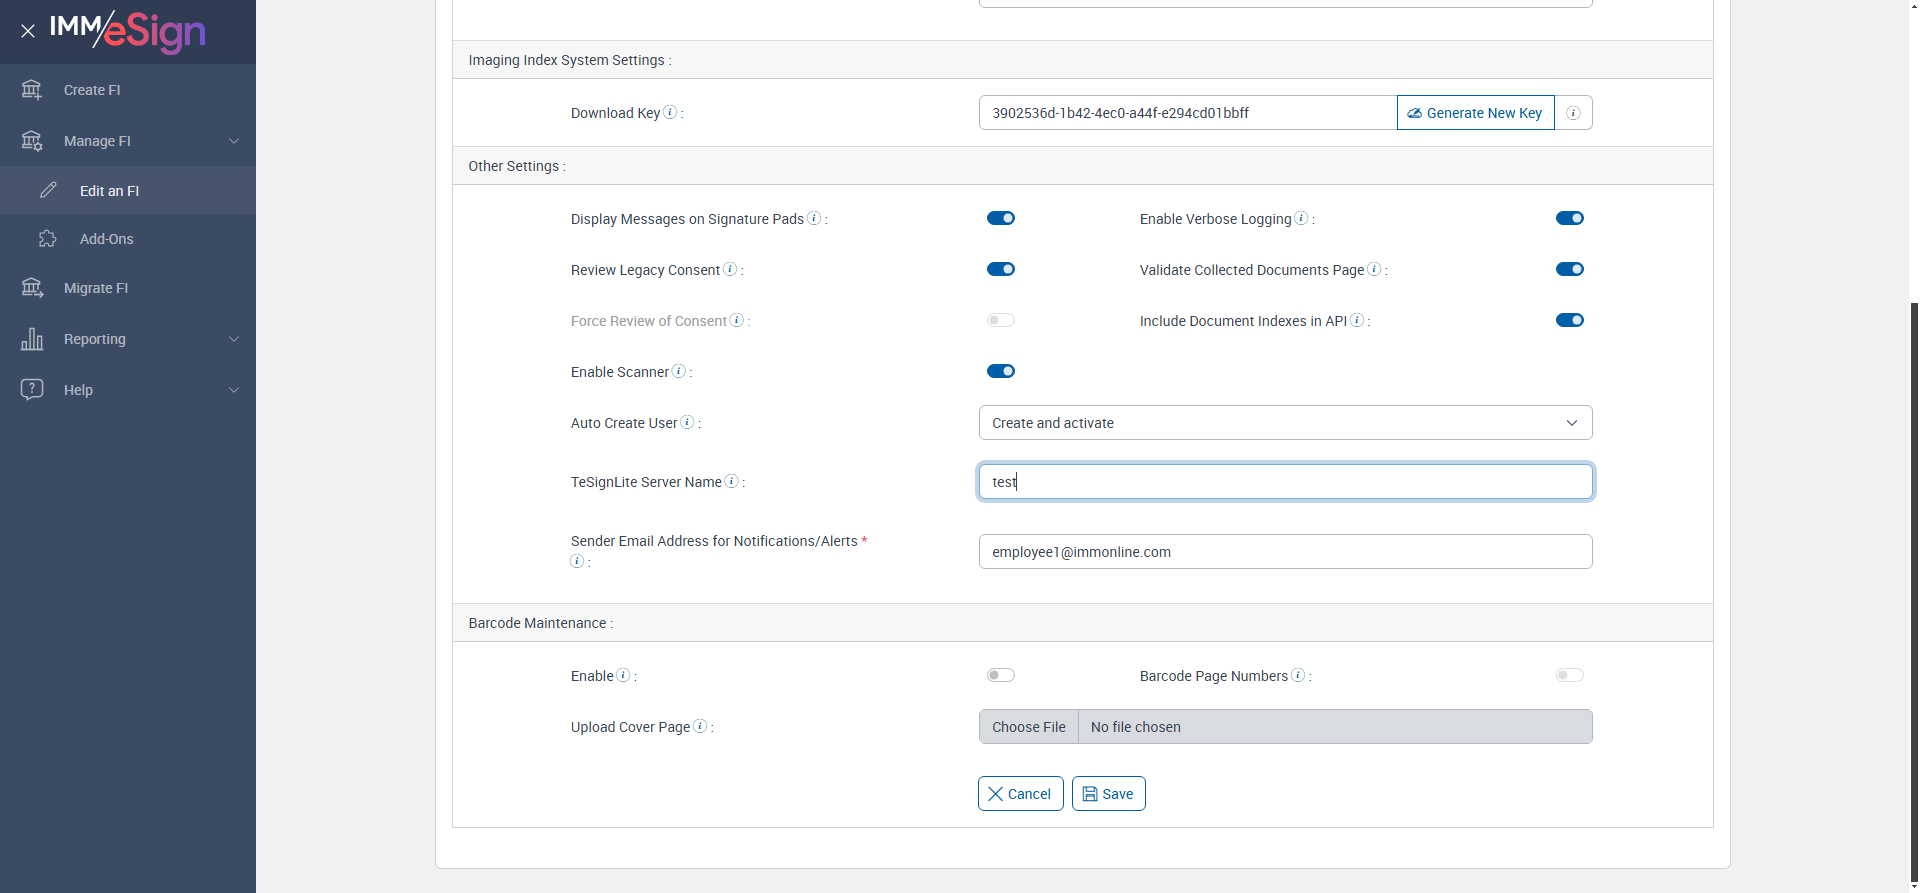Viewport: 1920px width, 893px height.
Task: Click the Create FI bank icon
Action: click(32, 90)
